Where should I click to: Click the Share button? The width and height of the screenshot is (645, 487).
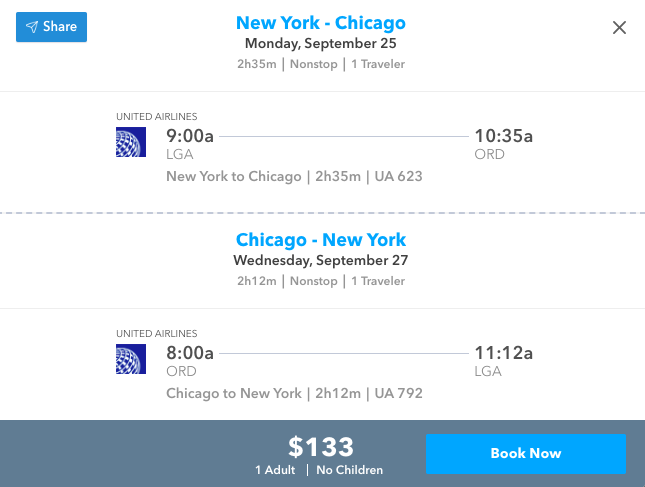(x=52, y=27)
